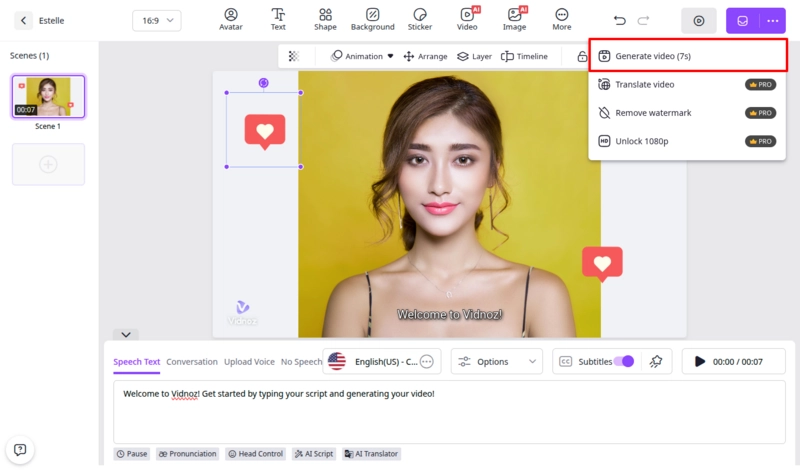Redo the last action
Screen dimensions: 800x470
[643, 20]
